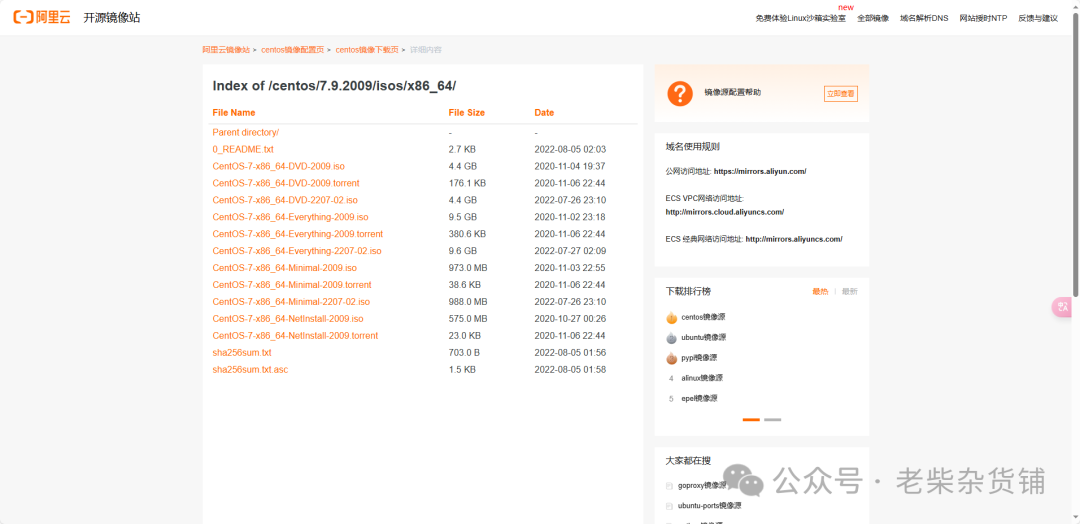Download CentOS-7-x86_64-Everything-2009.iso

pos(290,217)
